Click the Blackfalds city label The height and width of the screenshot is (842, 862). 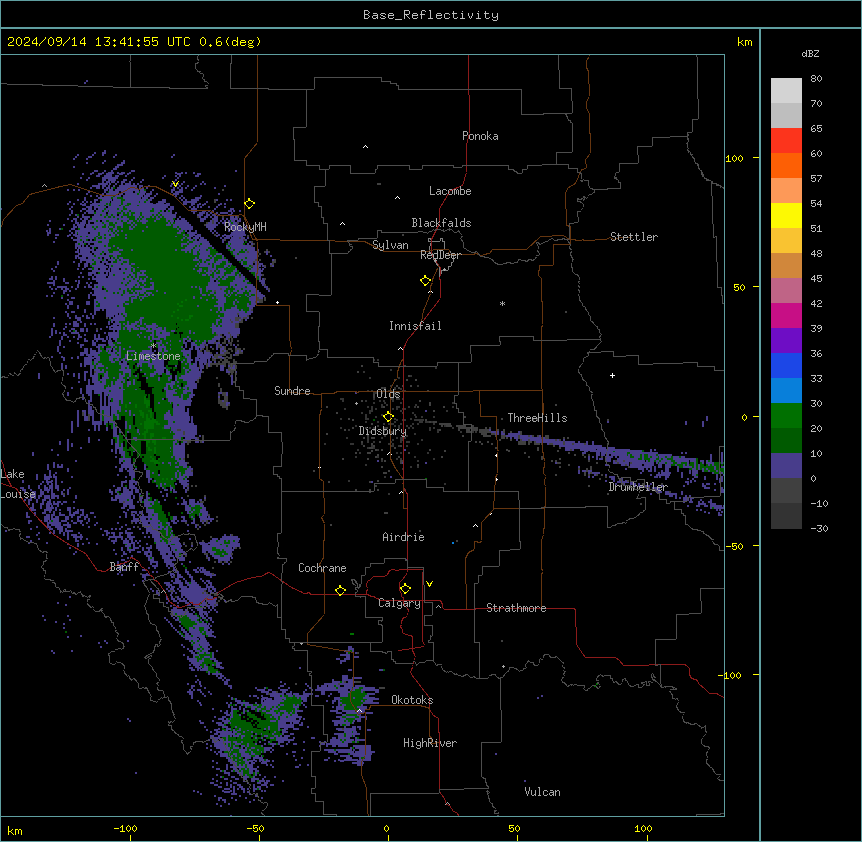point(441,223)
